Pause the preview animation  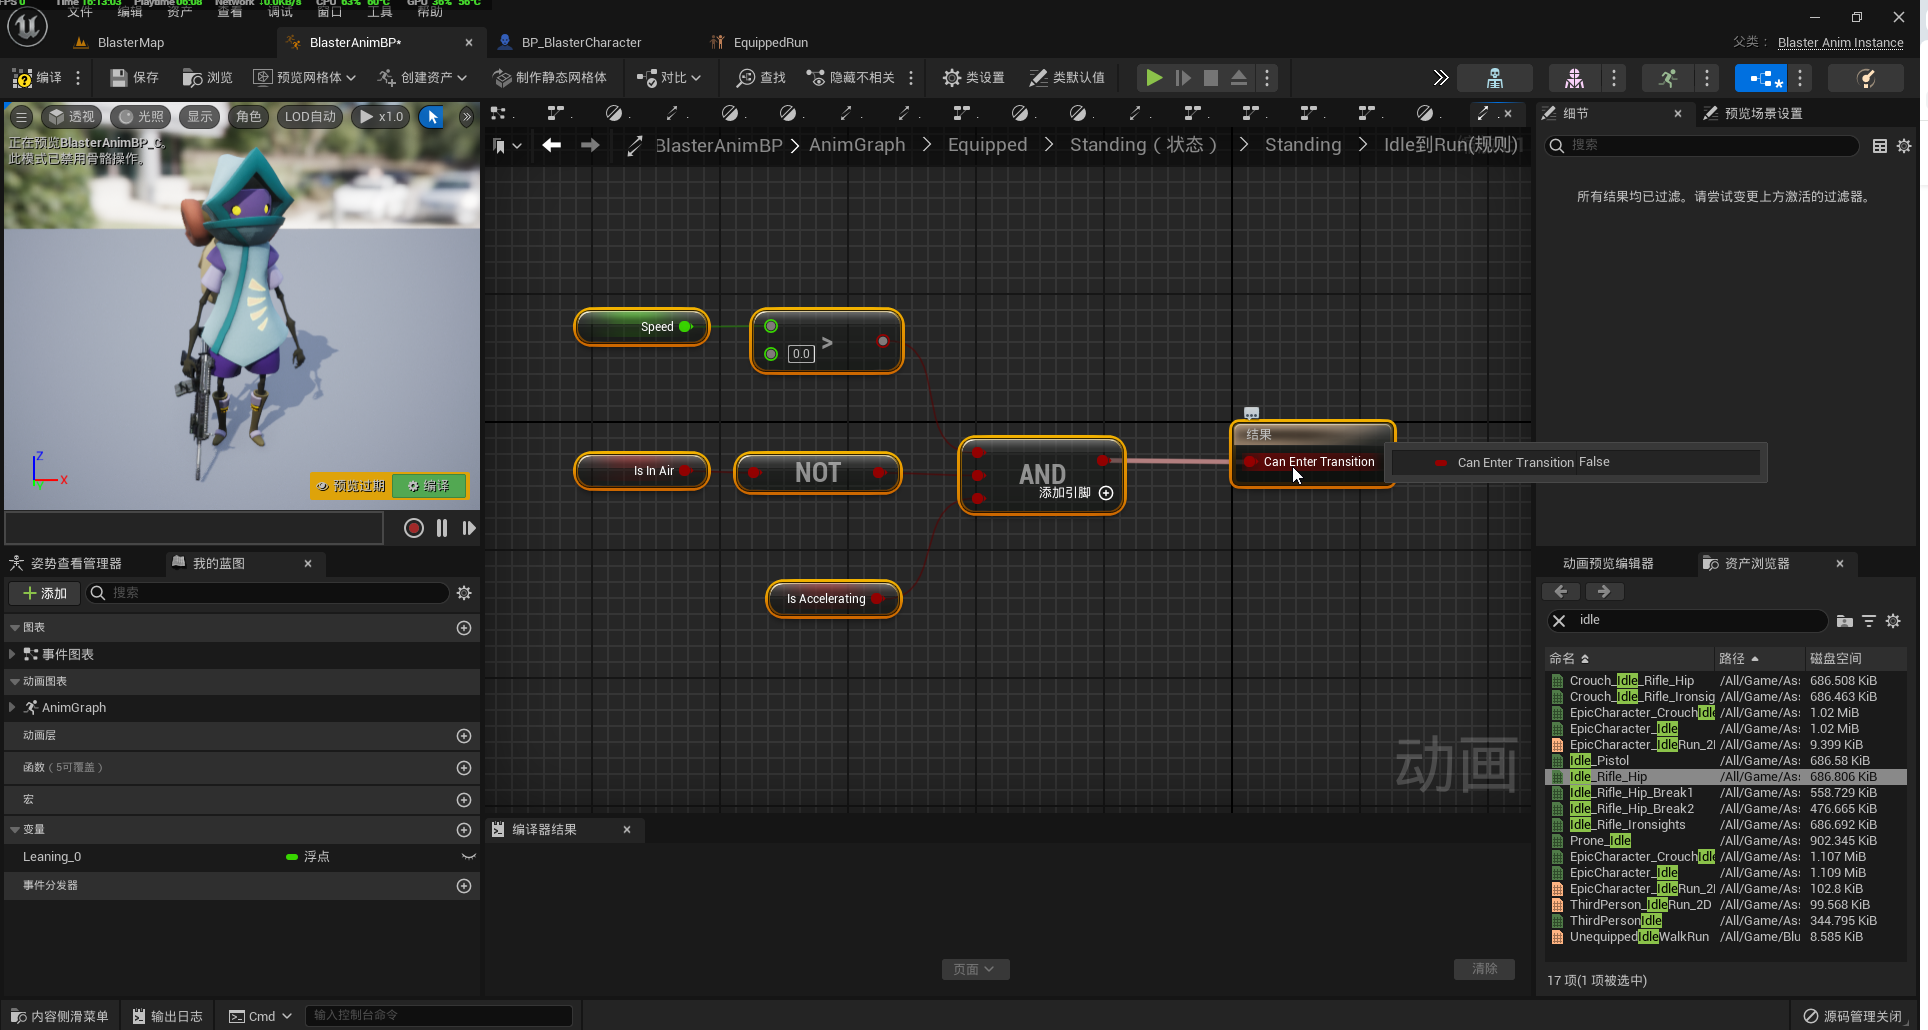coord(442,528)
